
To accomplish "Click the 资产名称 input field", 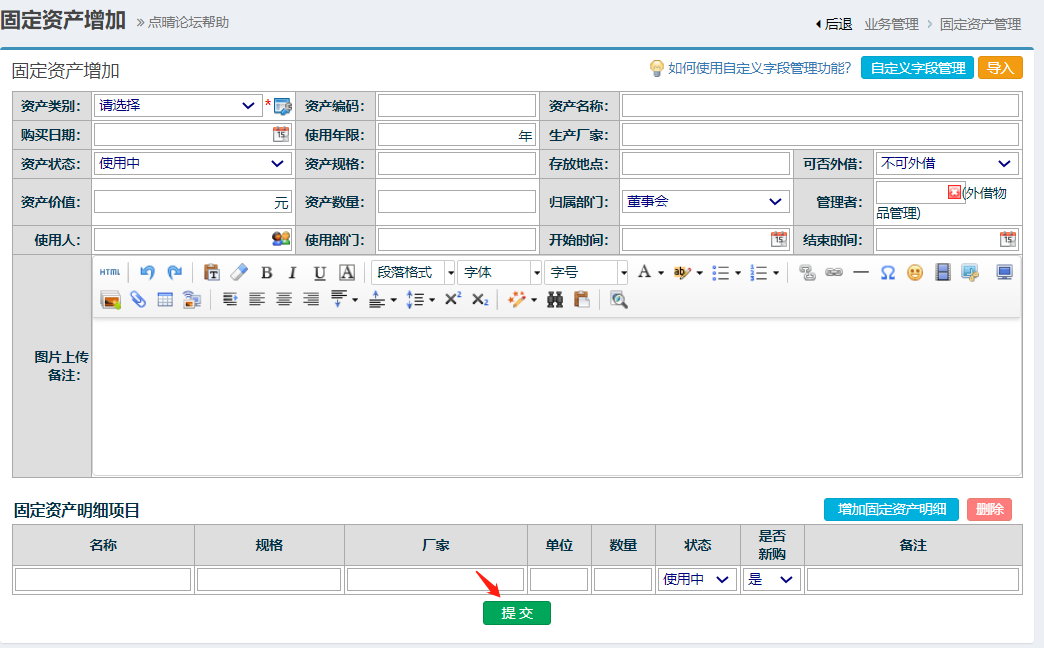I will pyautogui.click(x=819, y=105).
